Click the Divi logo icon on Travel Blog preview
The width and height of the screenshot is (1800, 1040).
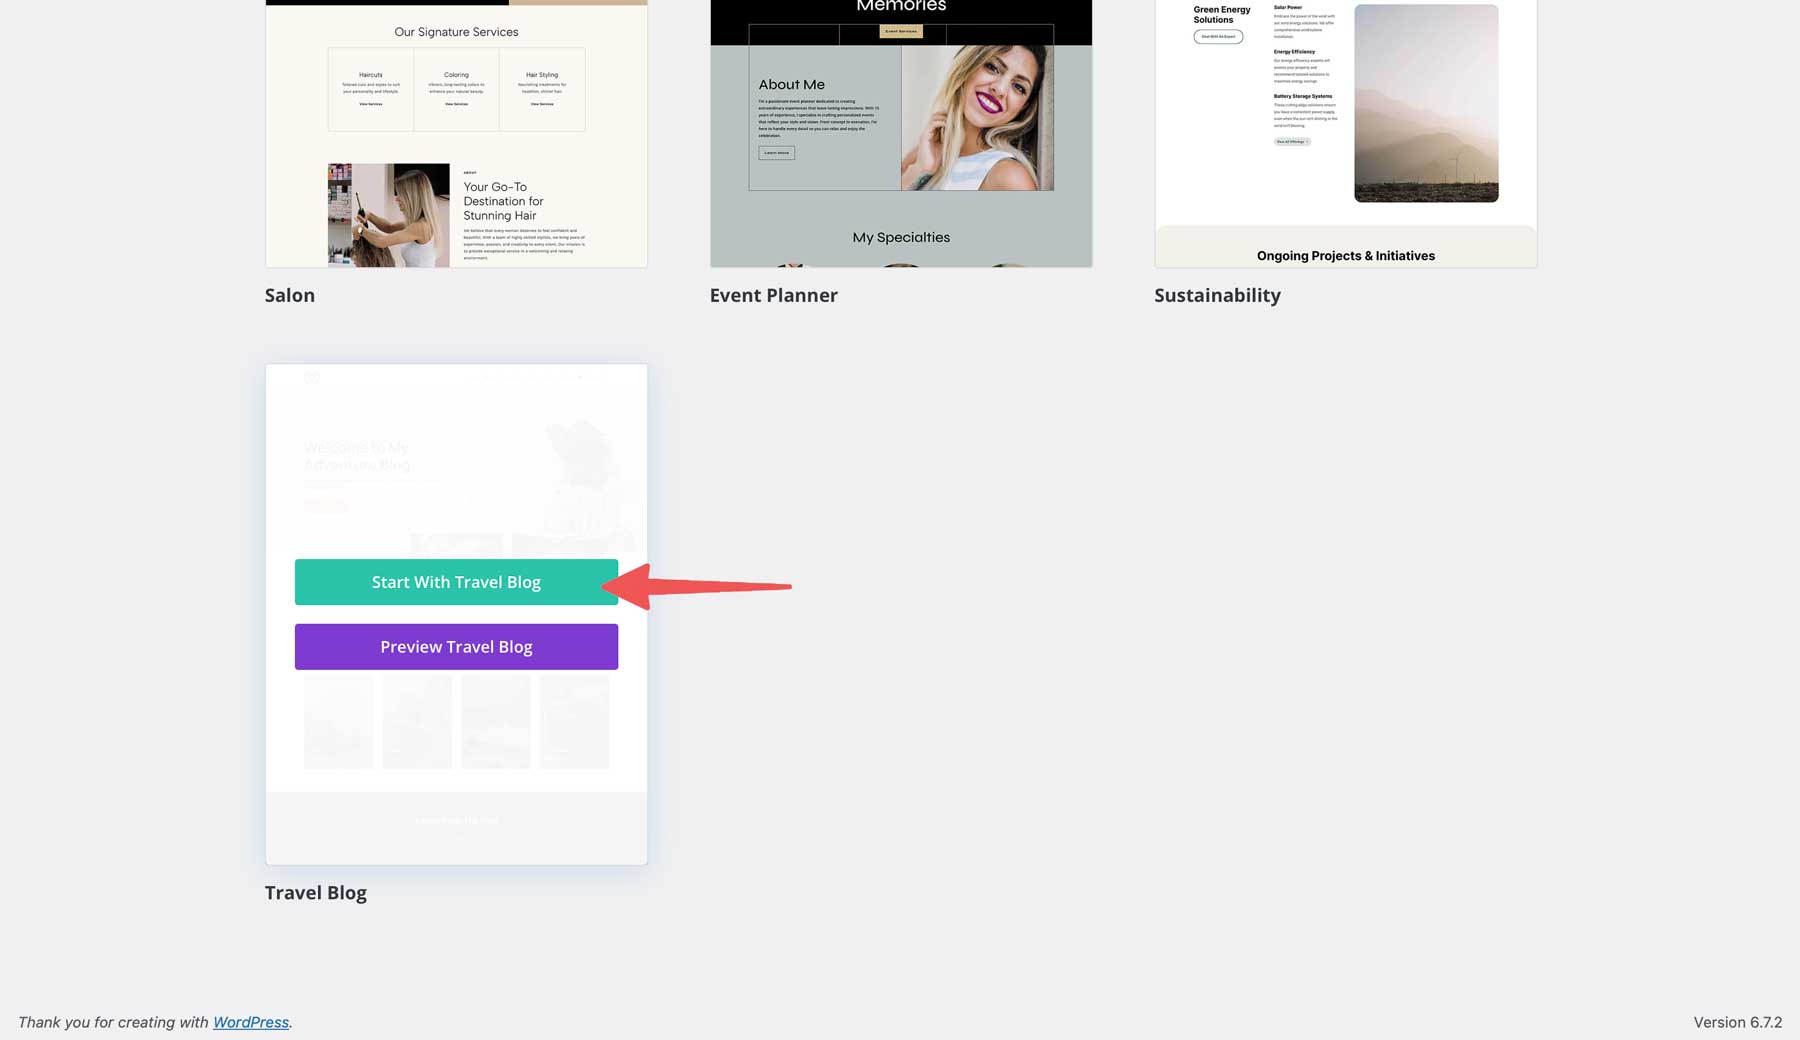(313, 378)
